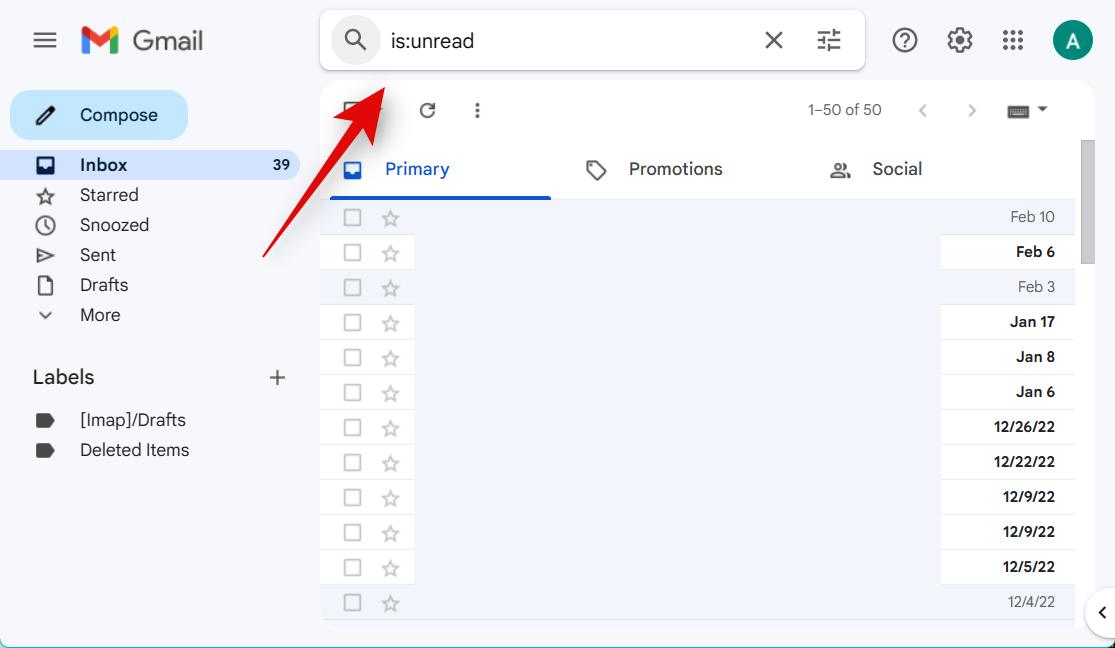
Task: Open Settings gear icon
Action: coord(960,40)
